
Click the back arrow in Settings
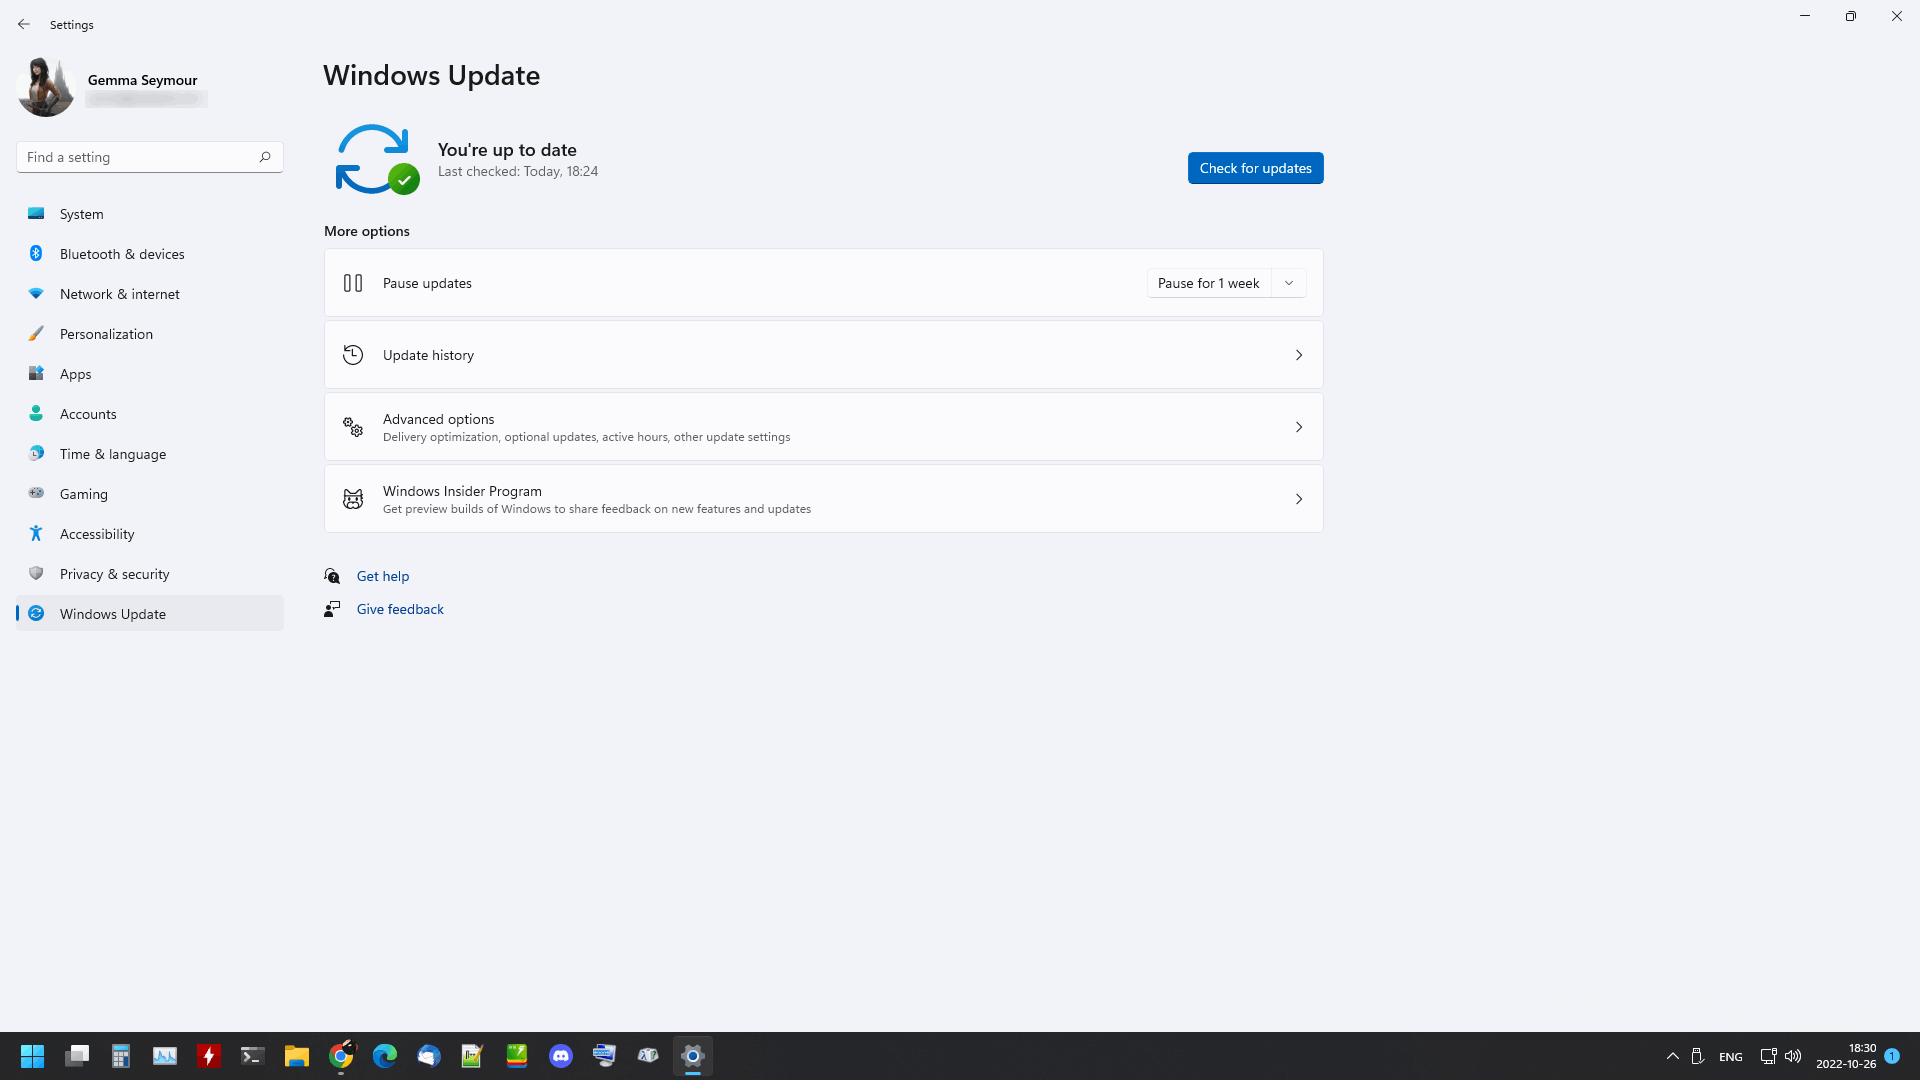pos(24,24)
